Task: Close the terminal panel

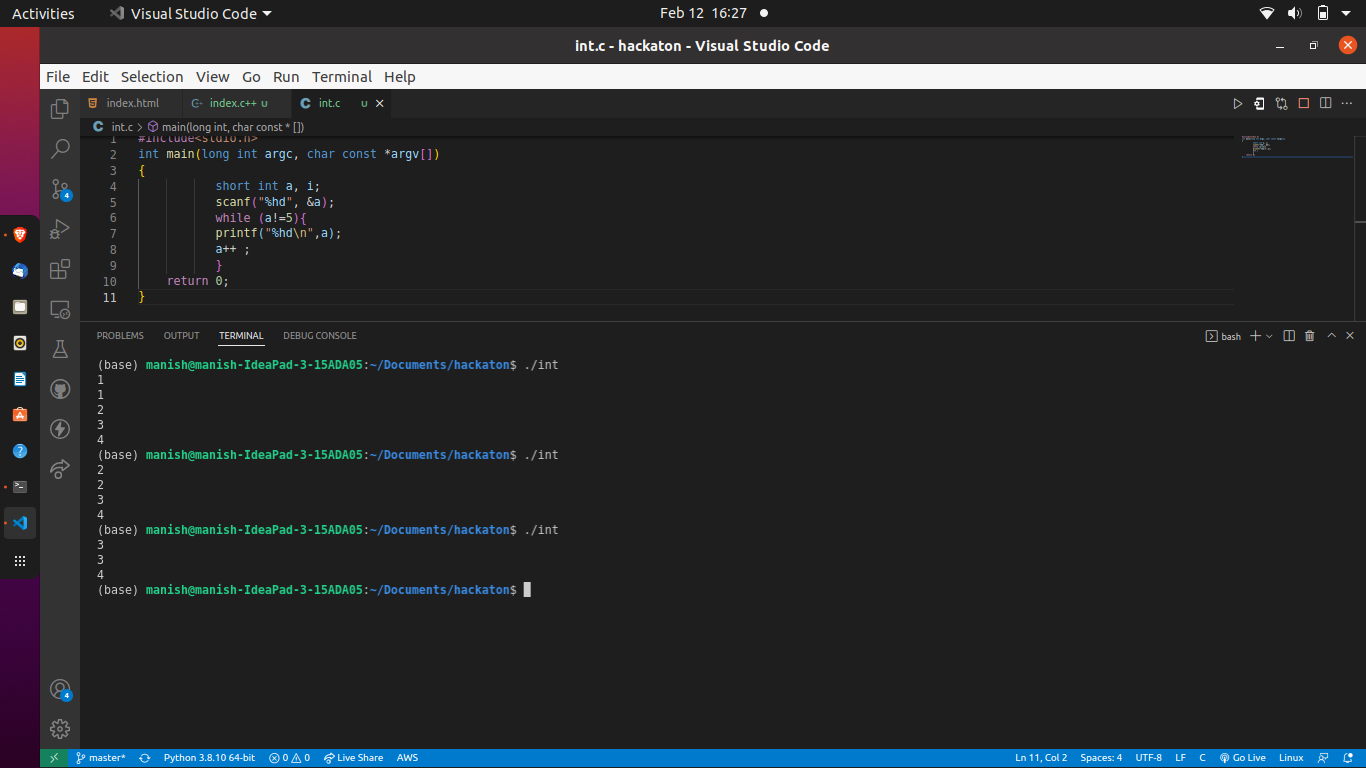Action: click(1351, 336)
